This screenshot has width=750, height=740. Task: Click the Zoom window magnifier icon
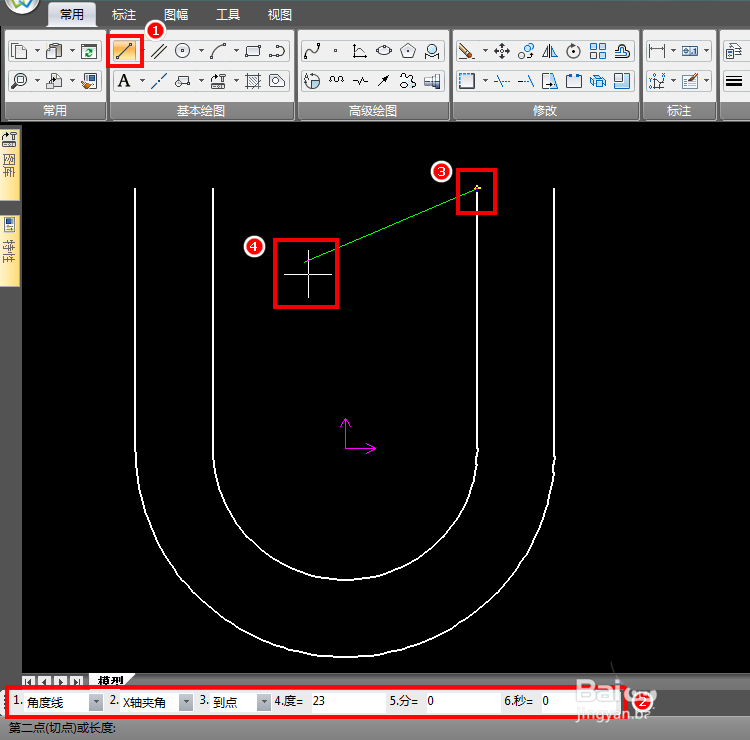20,81
